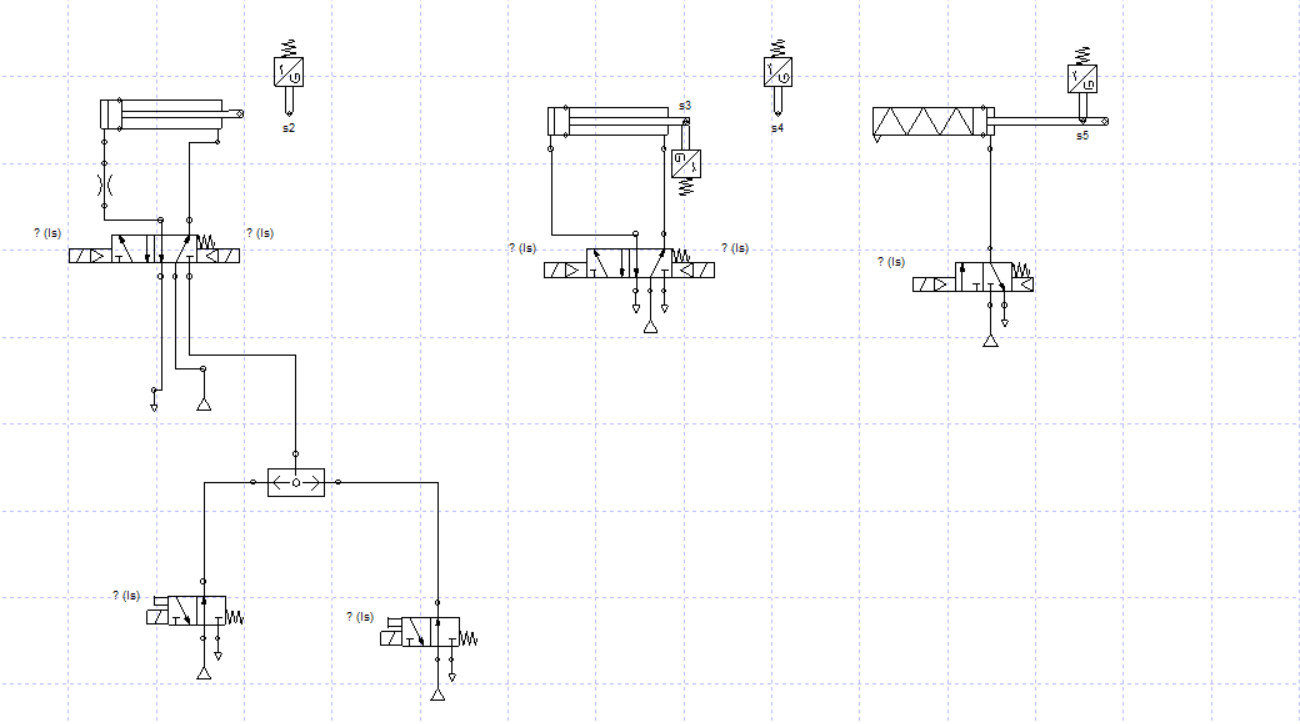Select the valve s3 mounted on middle cylinder
Screen dimensions: 1300x724
coord(684,161)
